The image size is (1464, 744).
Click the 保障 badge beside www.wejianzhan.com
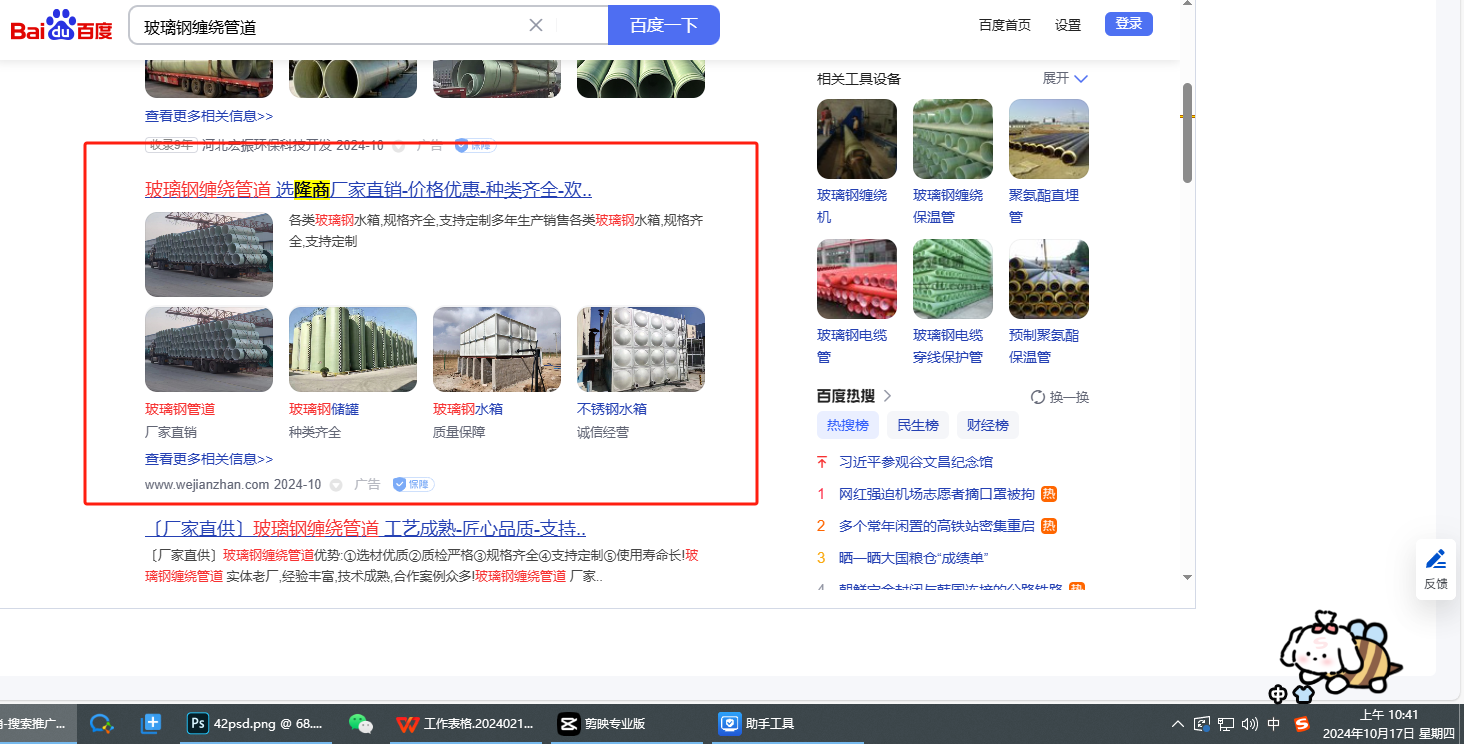point(413,484)
